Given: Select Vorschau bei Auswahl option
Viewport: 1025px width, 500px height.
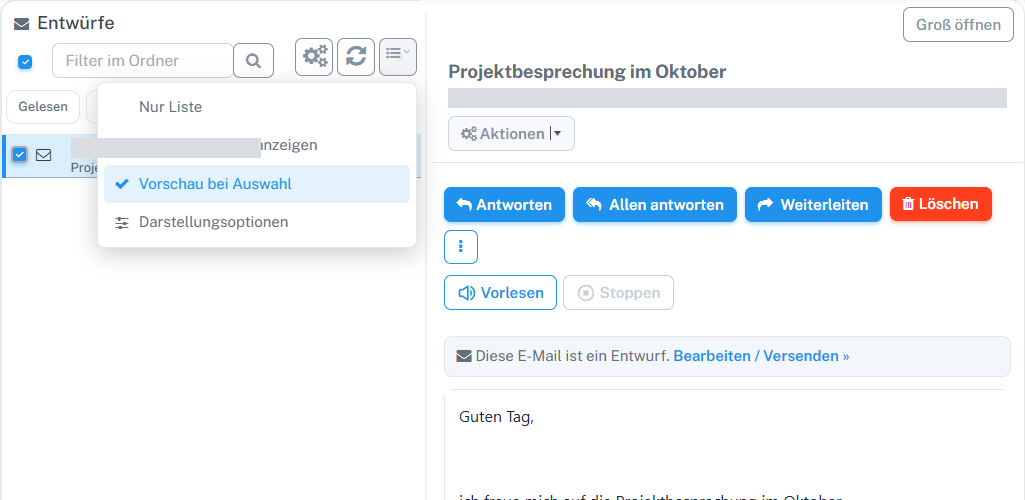Looking at the screenshot, I should 257,184.
